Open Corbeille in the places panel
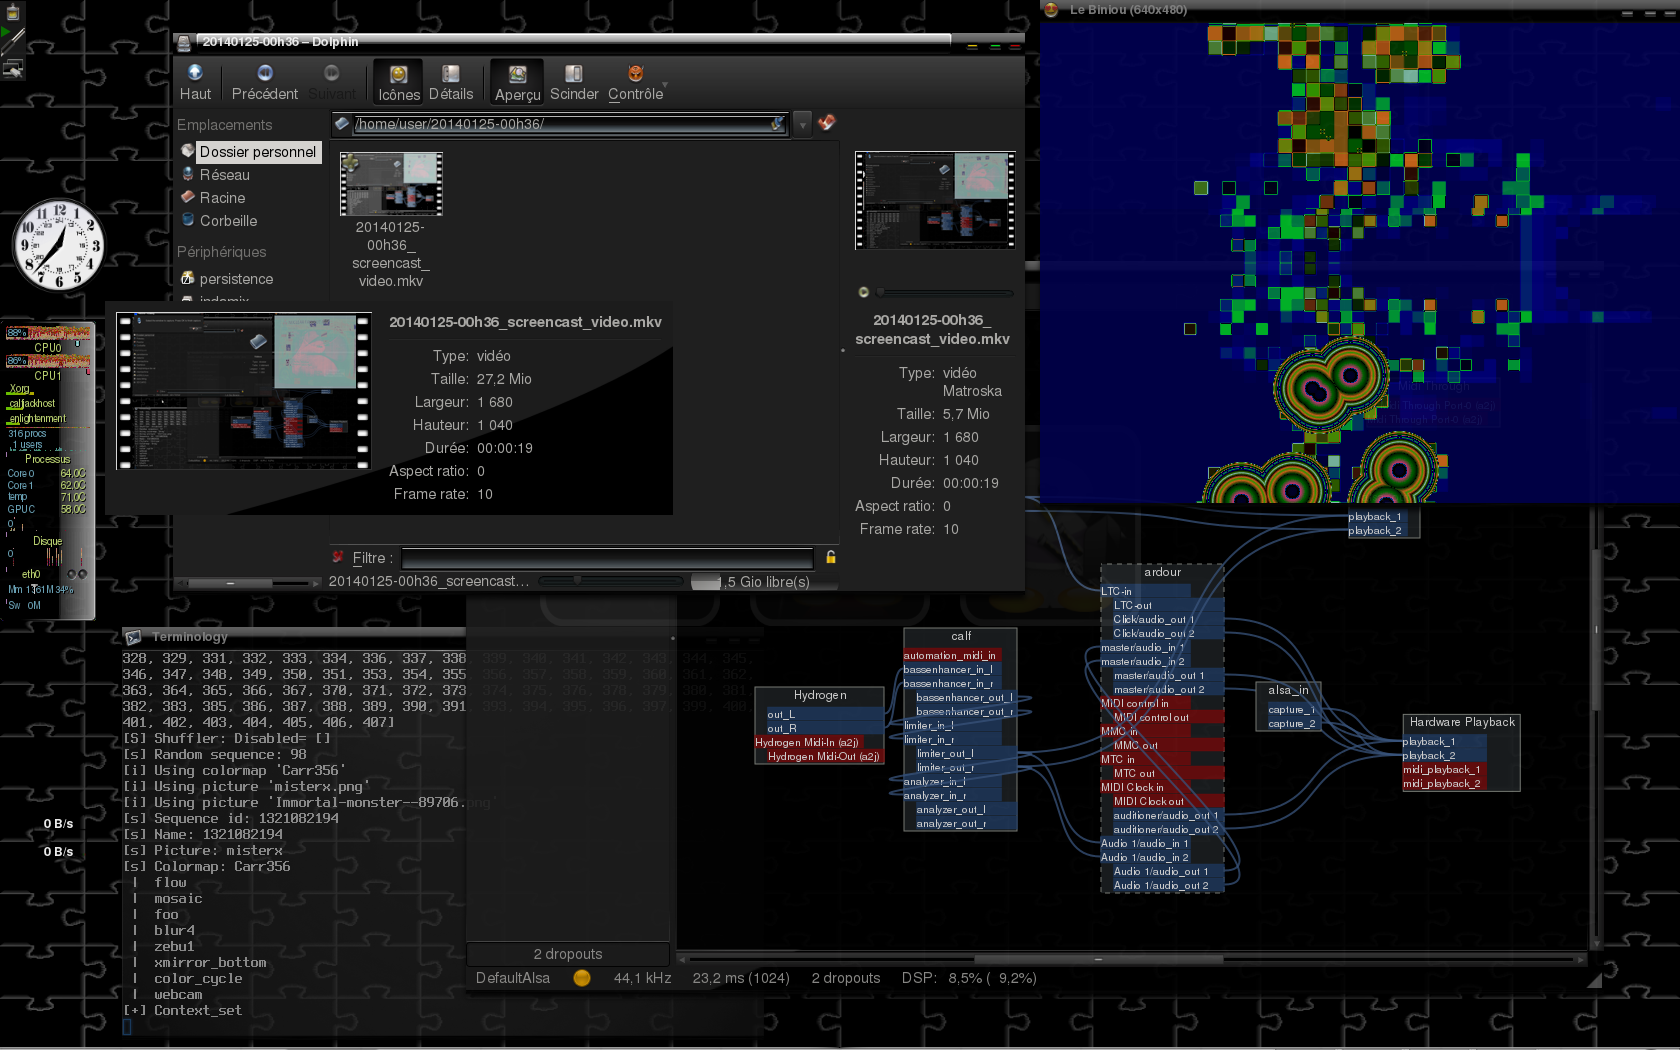 [228, 221]
